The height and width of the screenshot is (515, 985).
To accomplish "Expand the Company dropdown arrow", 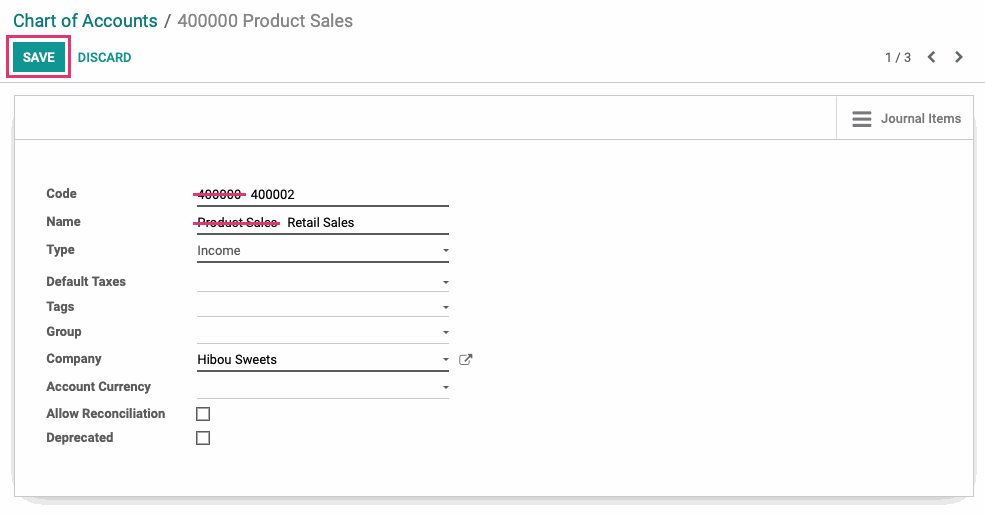I will pos(445,360).
